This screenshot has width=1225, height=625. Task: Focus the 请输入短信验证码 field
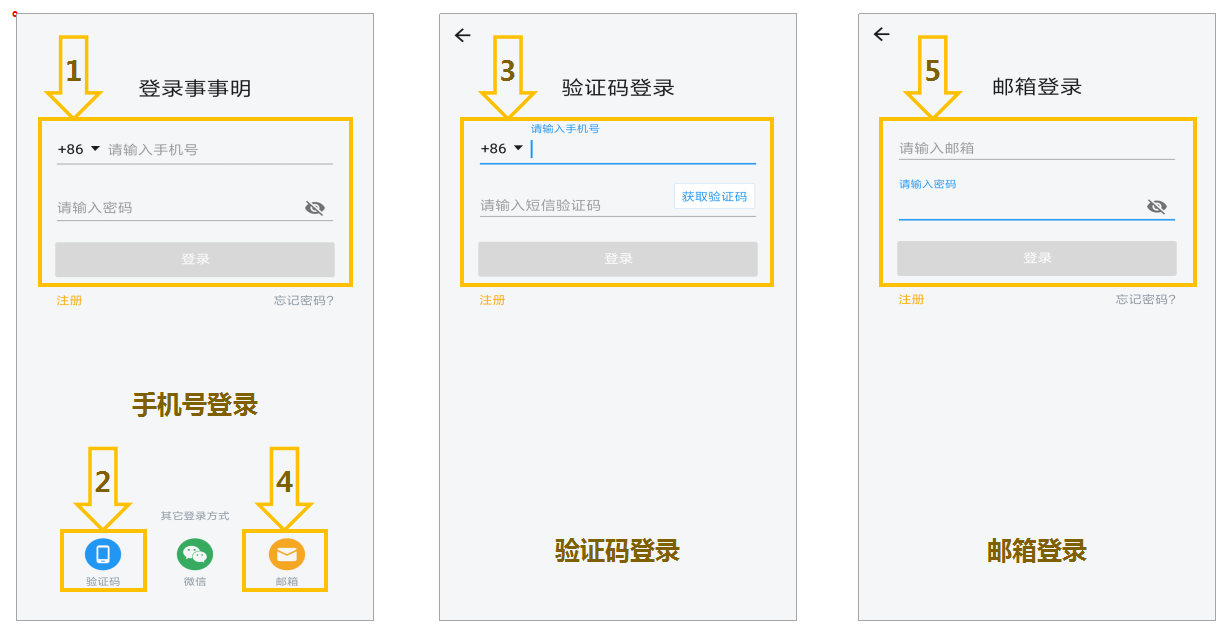pyautogui.click(x=575, y=205)
